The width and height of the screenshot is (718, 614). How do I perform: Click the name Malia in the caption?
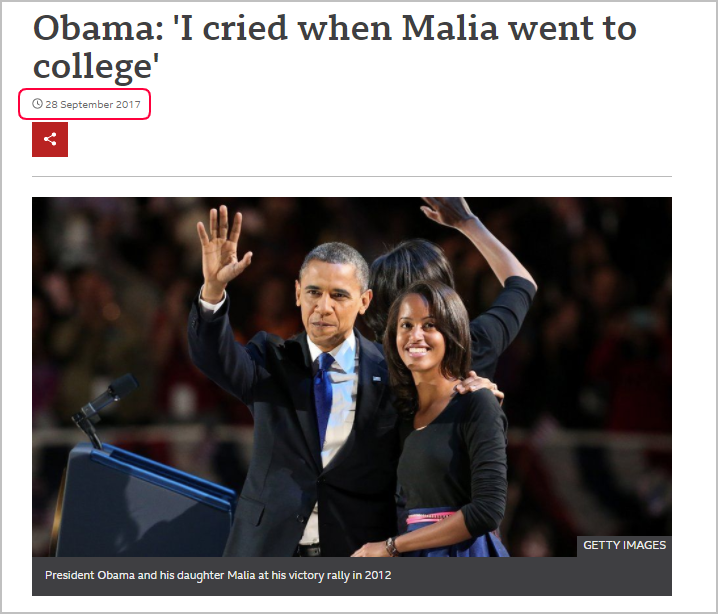[x=241, y=575]
